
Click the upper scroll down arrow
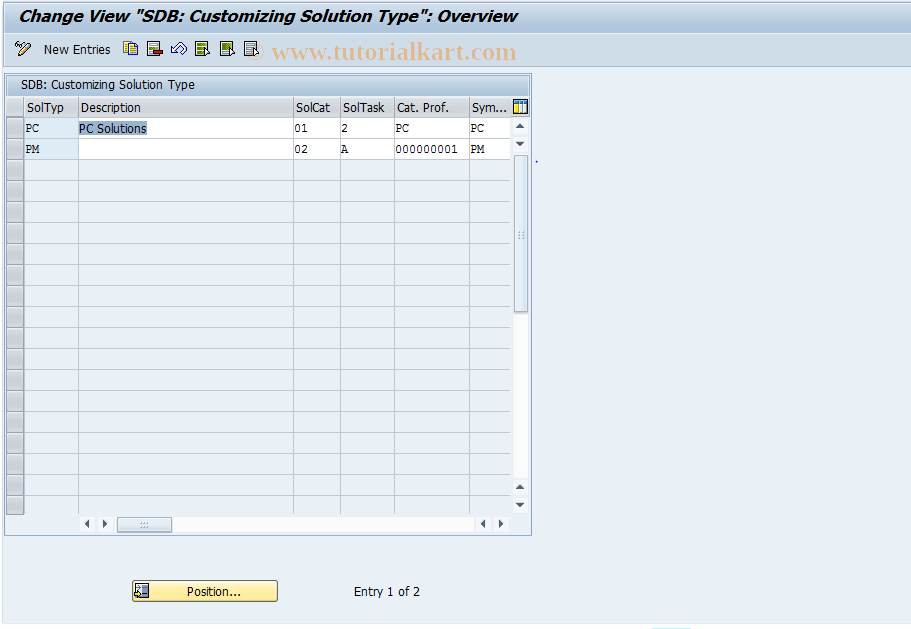coord(520,143)
